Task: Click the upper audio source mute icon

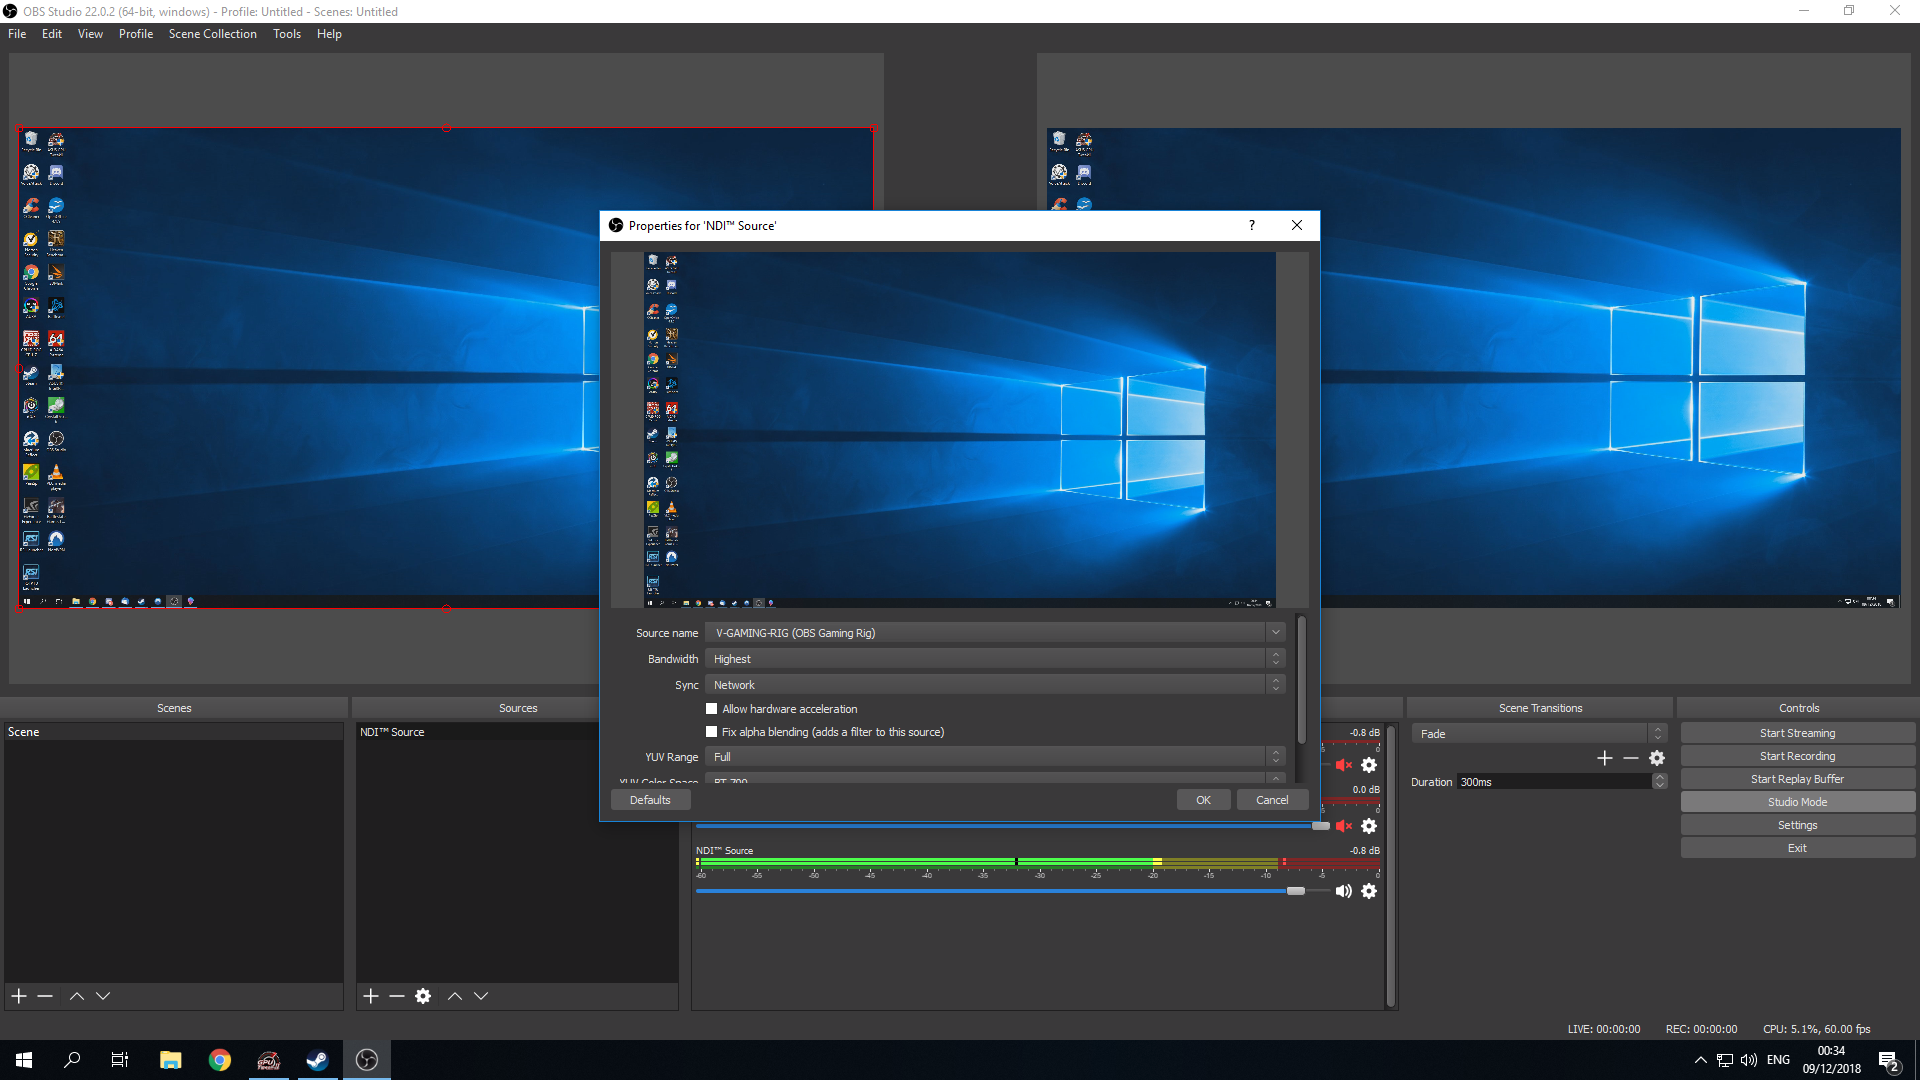Action: tap(1342, 765)
